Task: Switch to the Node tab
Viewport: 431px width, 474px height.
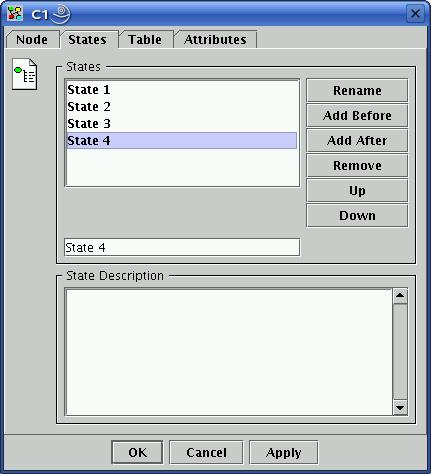Action: point(32,40)
